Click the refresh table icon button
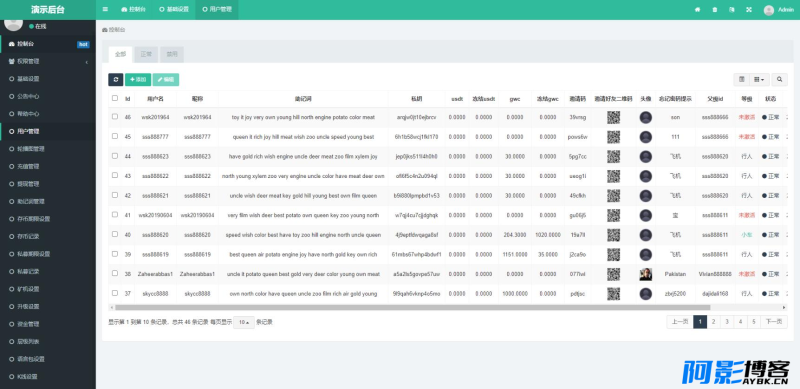The height and width of the screenshot is (389, 800). click(x=116, y=80)
